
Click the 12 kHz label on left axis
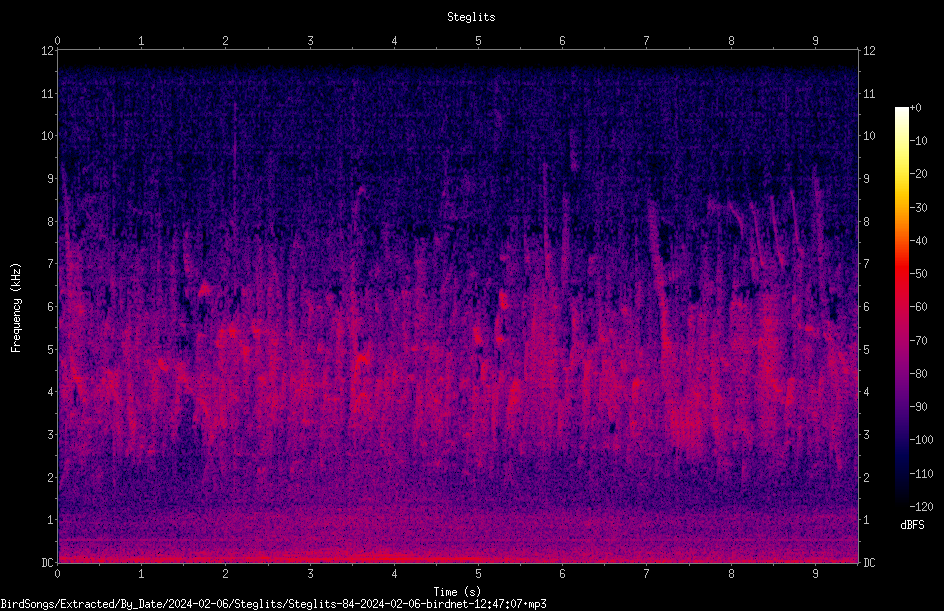[x=48, y=51]
